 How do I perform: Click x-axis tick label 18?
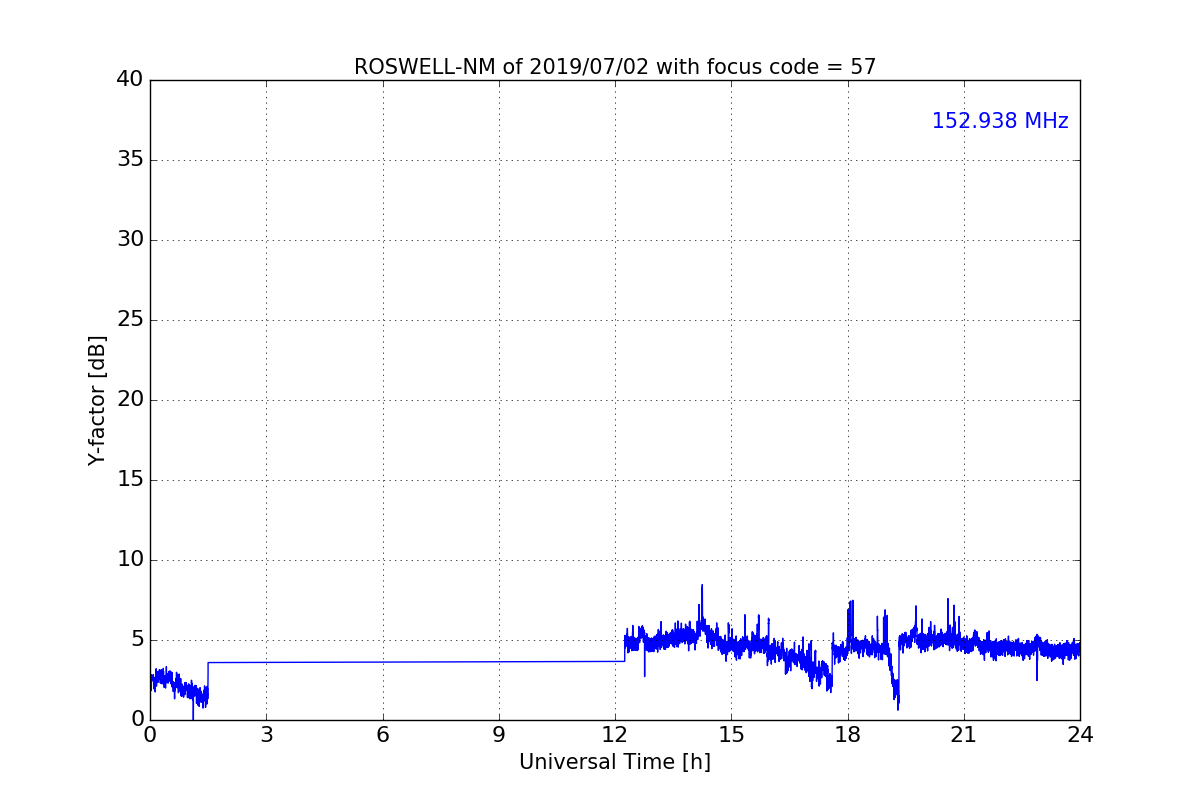tap(848, 735)
